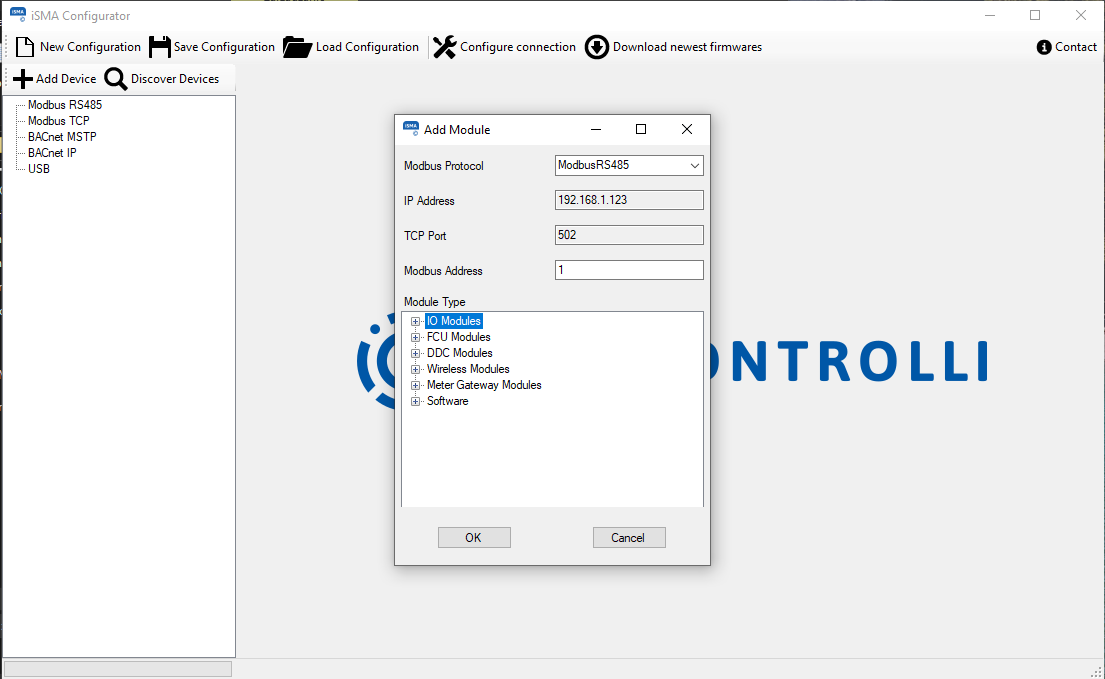The image size is (1105, 679).
Task: Click the horizontal scrollbar at the bottom
Action: [120, 667]
